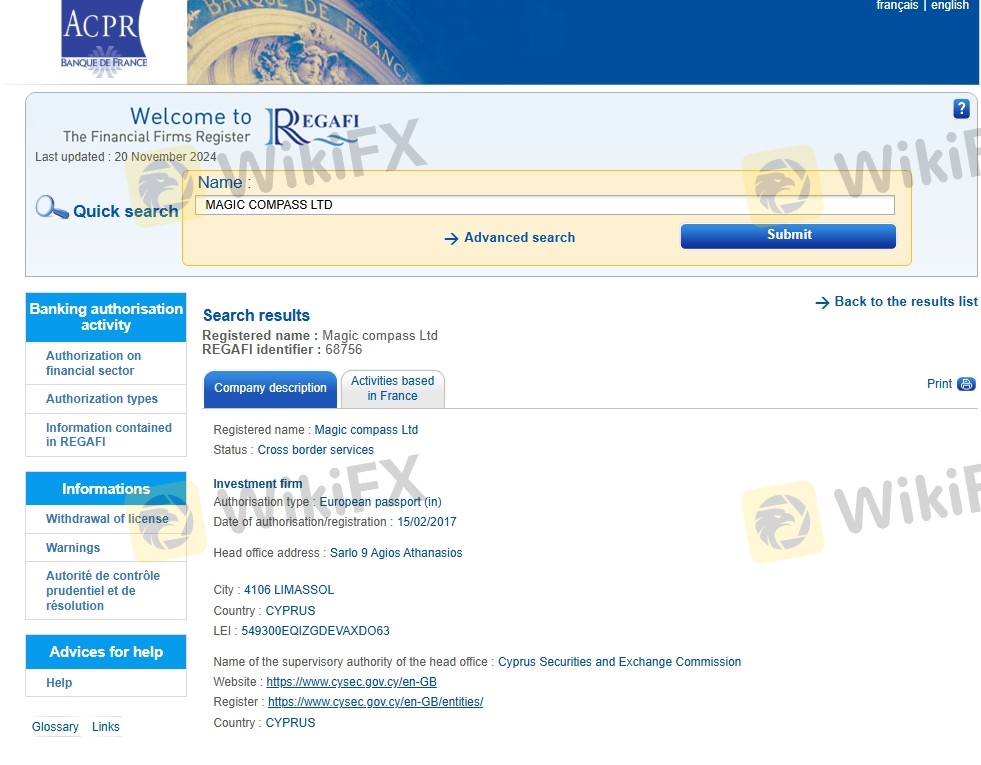Click Status value Cross border services
Image resolution: width=981 pixels, height=765 pixels.
(315, 450)
